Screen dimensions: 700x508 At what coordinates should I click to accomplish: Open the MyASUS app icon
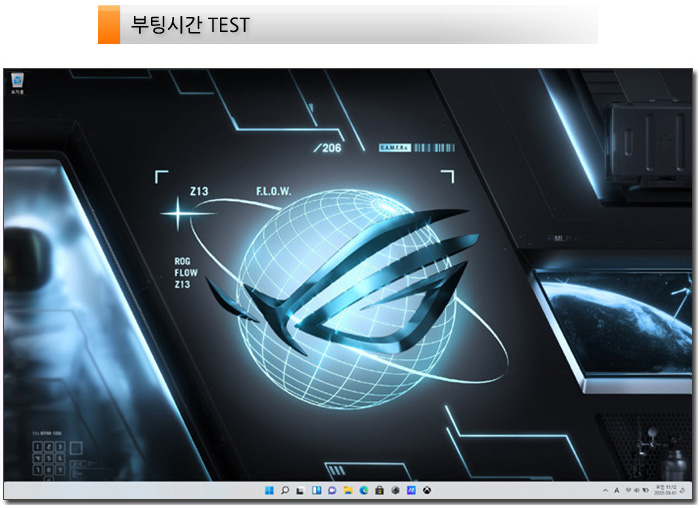coord(411,491)
